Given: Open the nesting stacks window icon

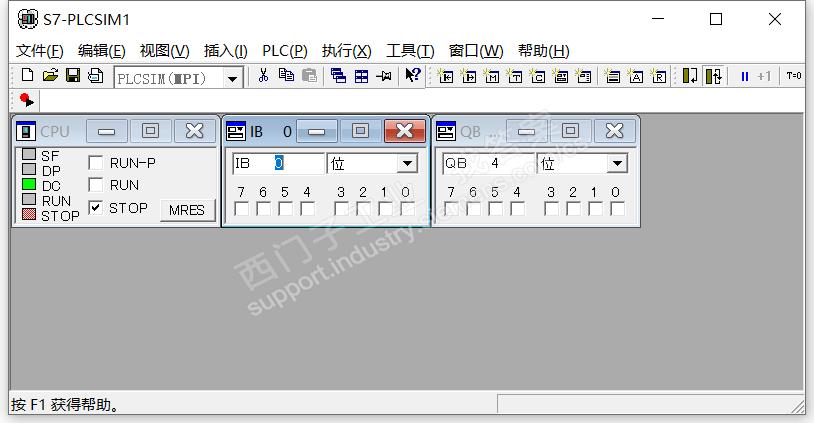Looking at the screenshot, I should (x=613, y=77).
